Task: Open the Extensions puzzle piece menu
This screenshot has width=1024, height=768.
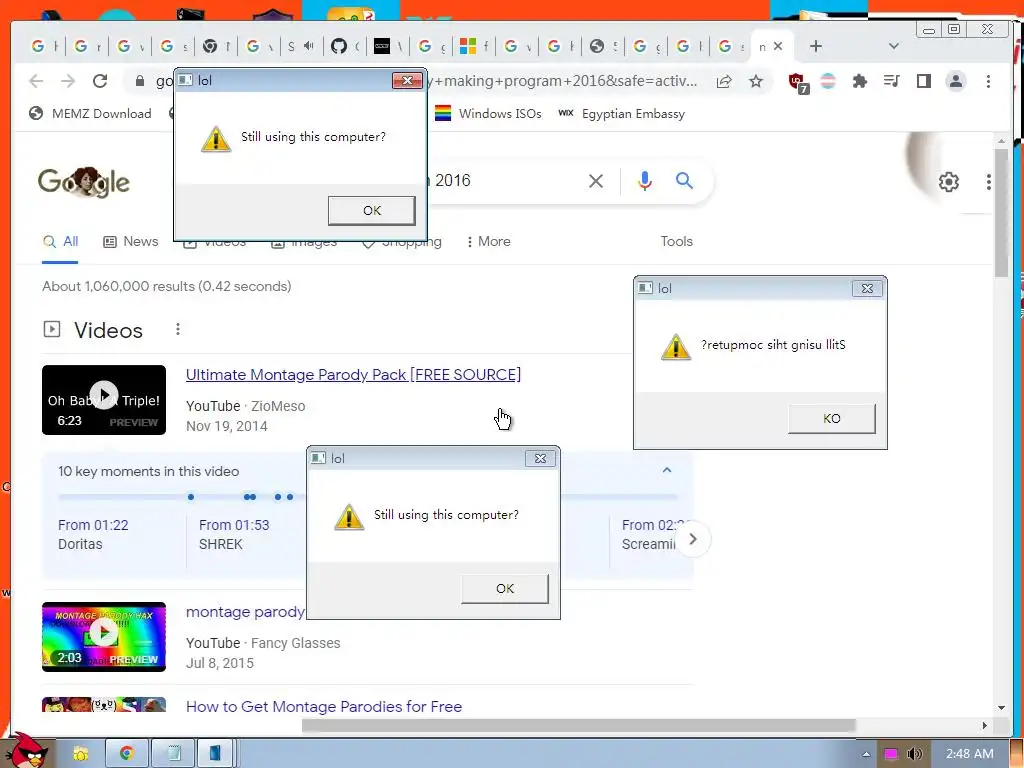Action: 859,81
